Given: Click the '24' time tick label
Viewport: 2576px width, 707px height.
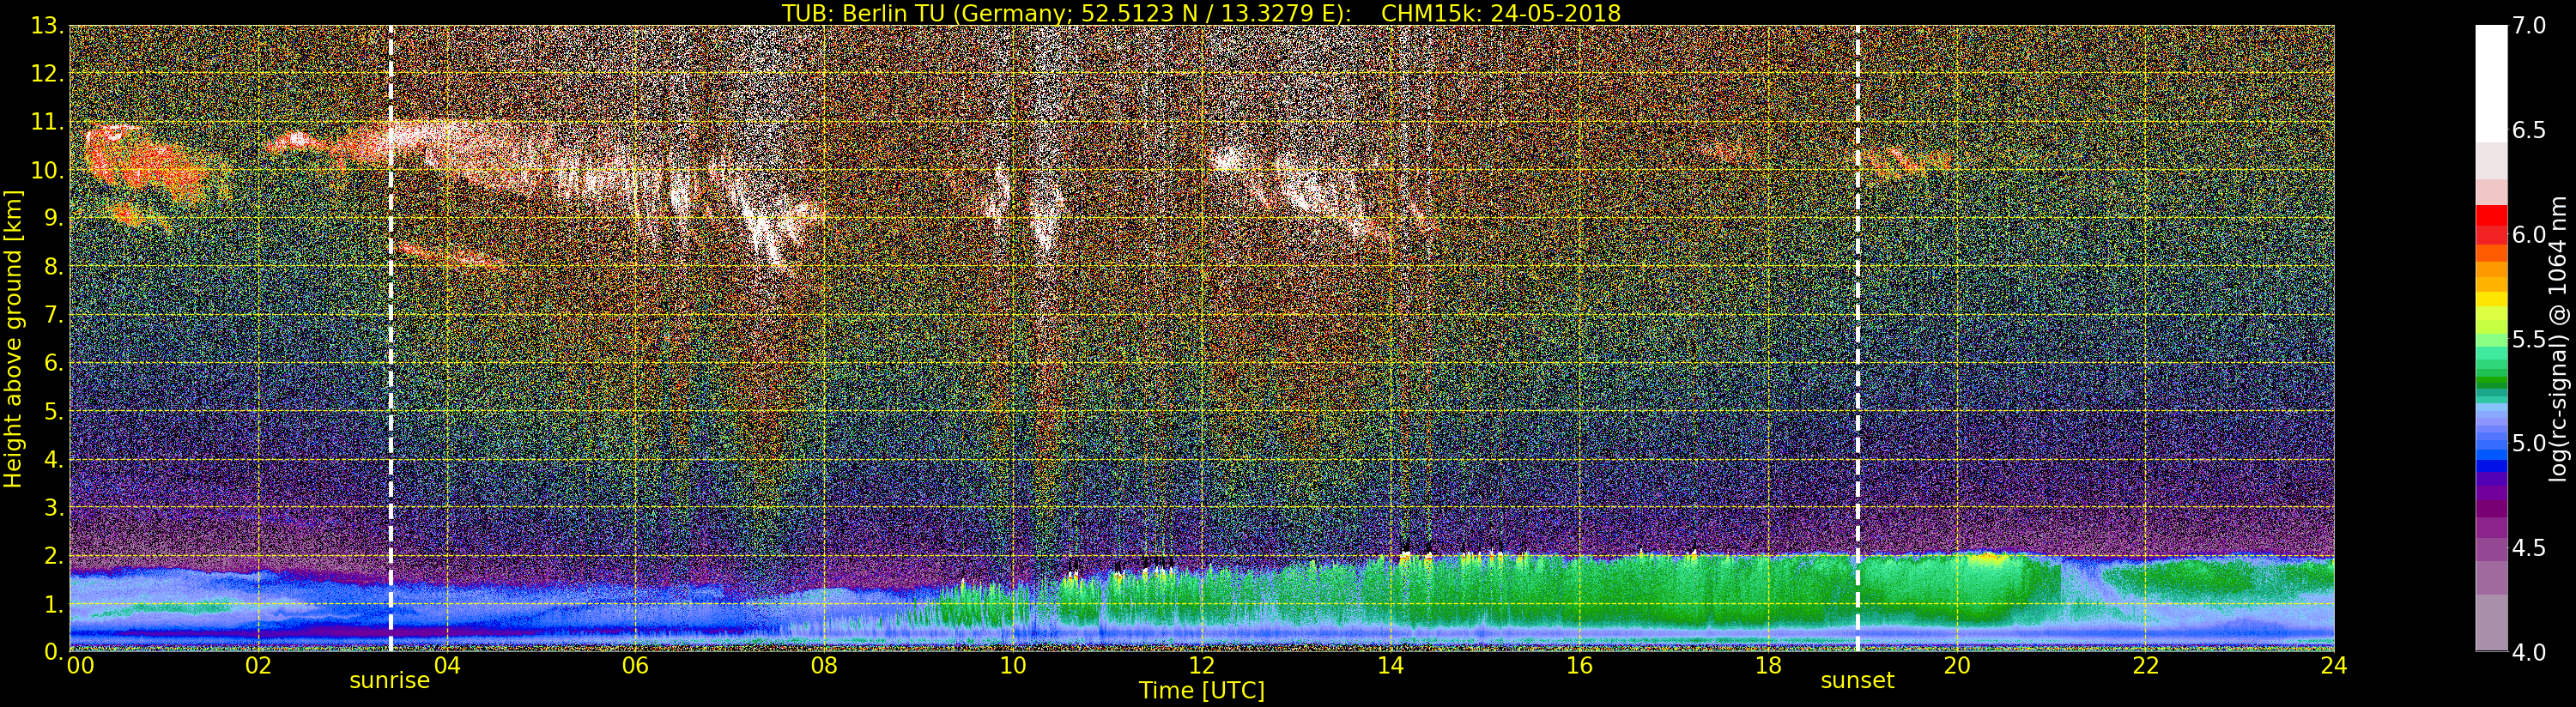Looking at the screenshot, I should coord(2334,666).
